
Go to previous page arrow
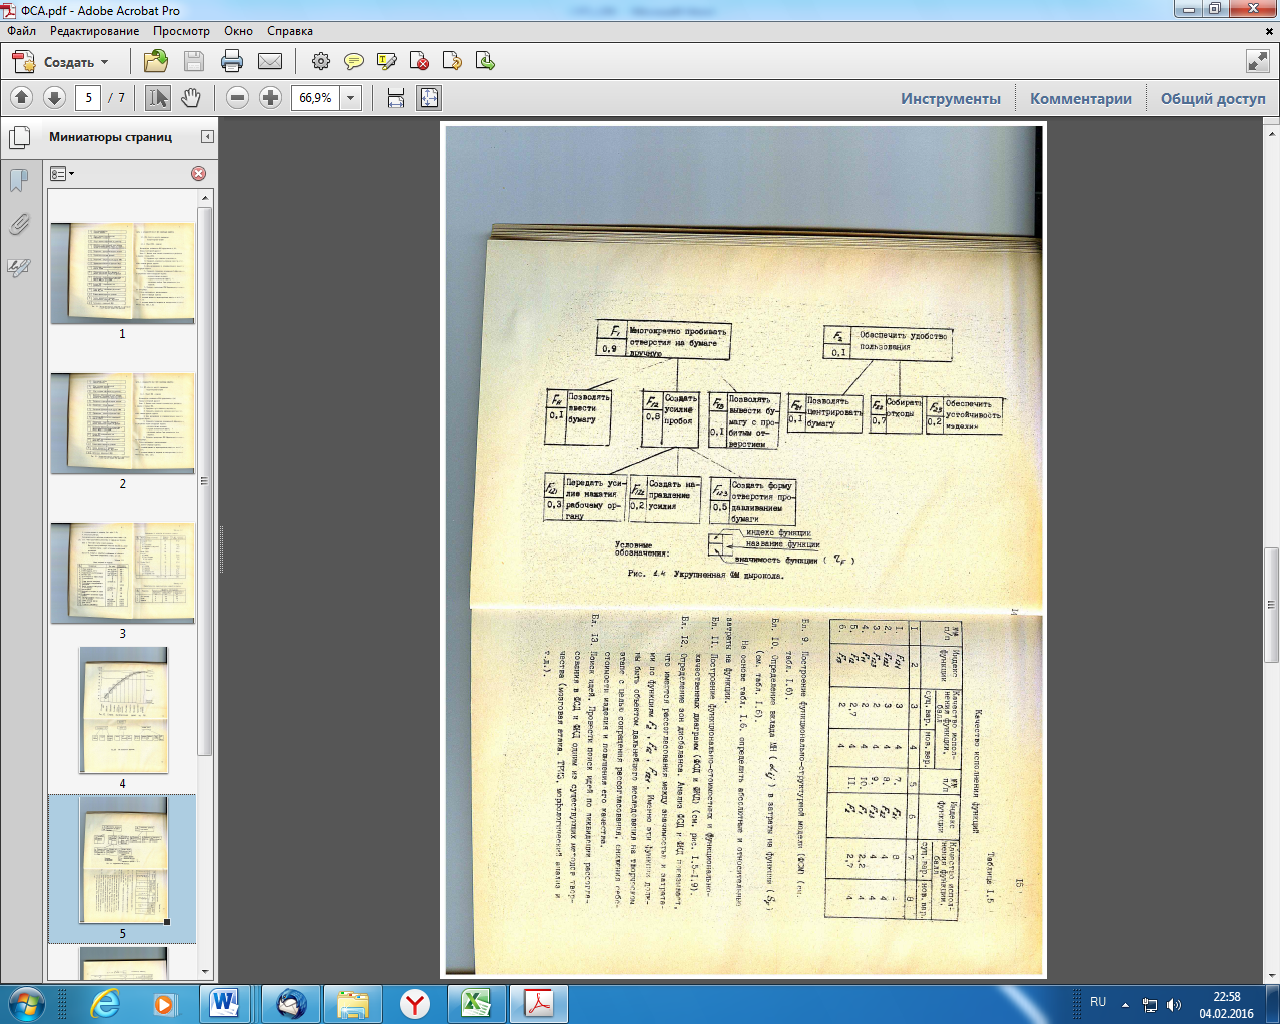coord(22,98)
